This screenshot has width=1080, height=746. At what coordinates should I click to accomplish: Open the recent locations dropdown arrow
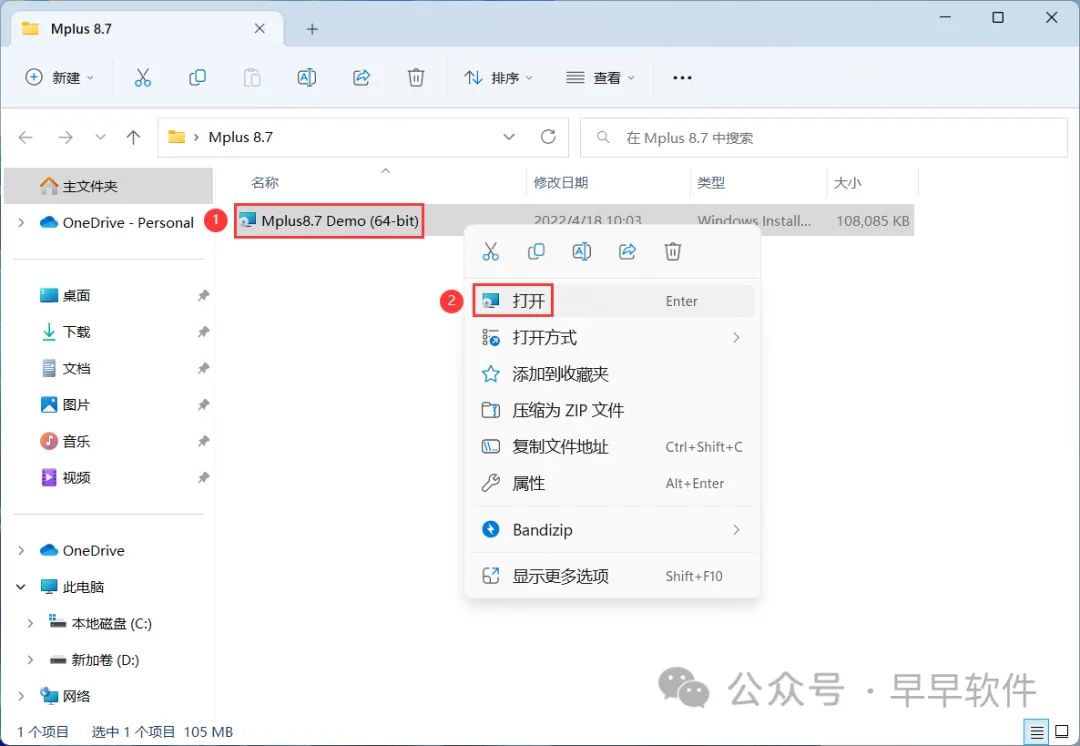pyautogui.click(x=101, y=137)
